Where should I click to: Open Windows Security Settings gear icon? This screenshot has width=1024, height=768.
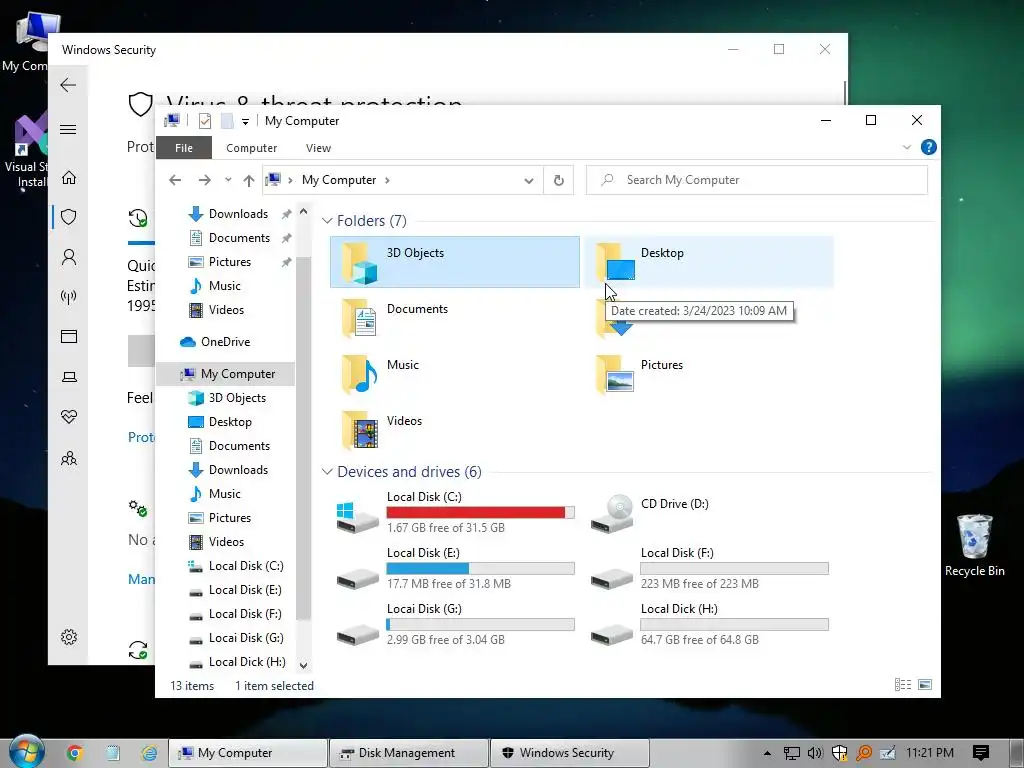(69, 637)
